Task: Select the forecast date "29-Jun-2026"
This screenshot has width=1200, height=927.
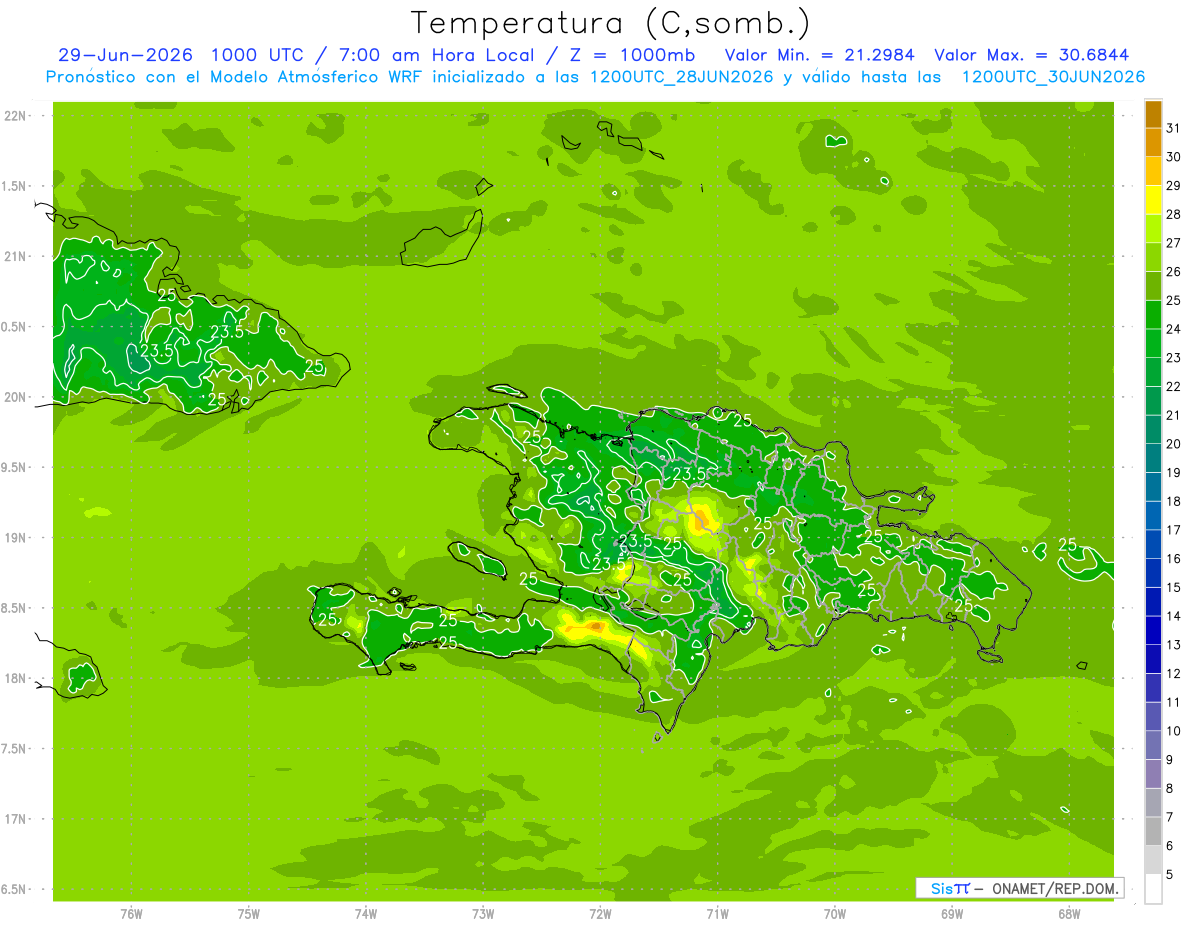Action: click(125, 55)
